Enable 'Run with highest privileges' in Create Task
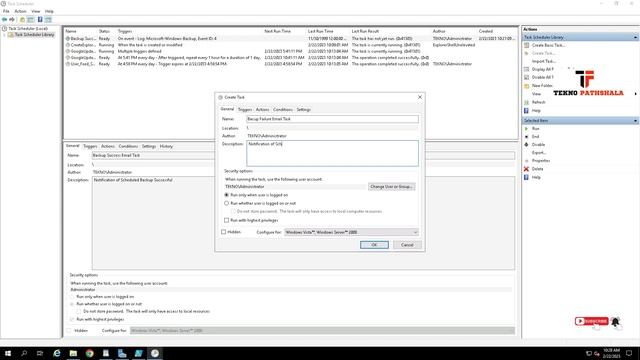This screenshot has height=360, width=640. point(227,220)
